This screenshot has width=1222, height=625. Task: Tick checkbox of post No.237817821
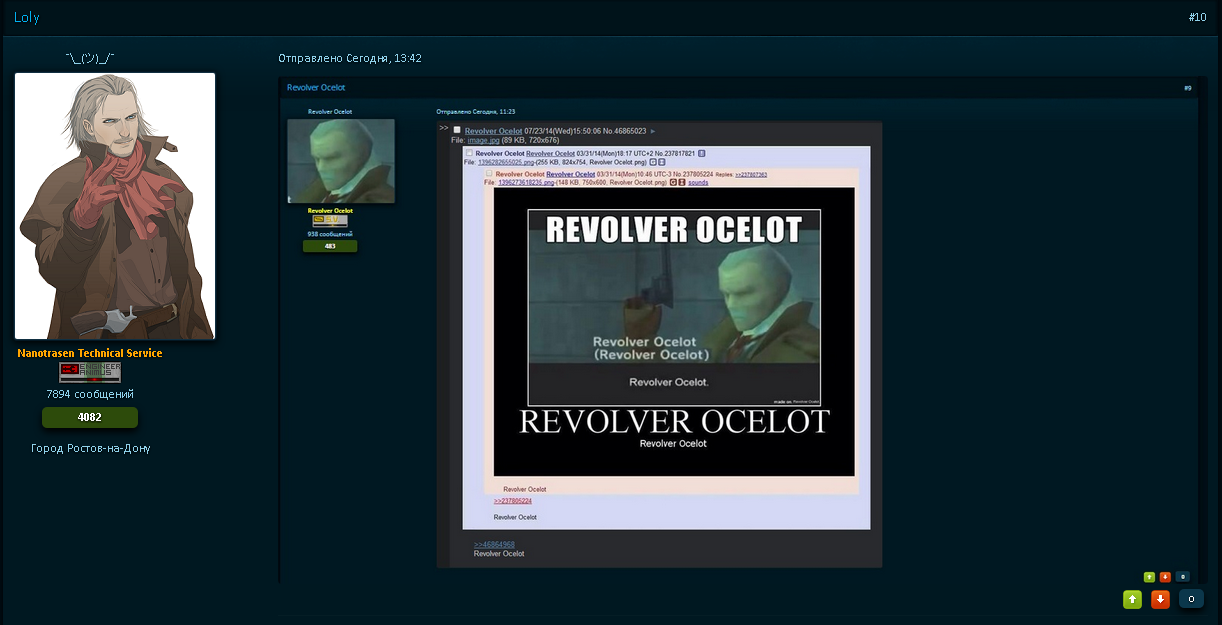(469, 153)
